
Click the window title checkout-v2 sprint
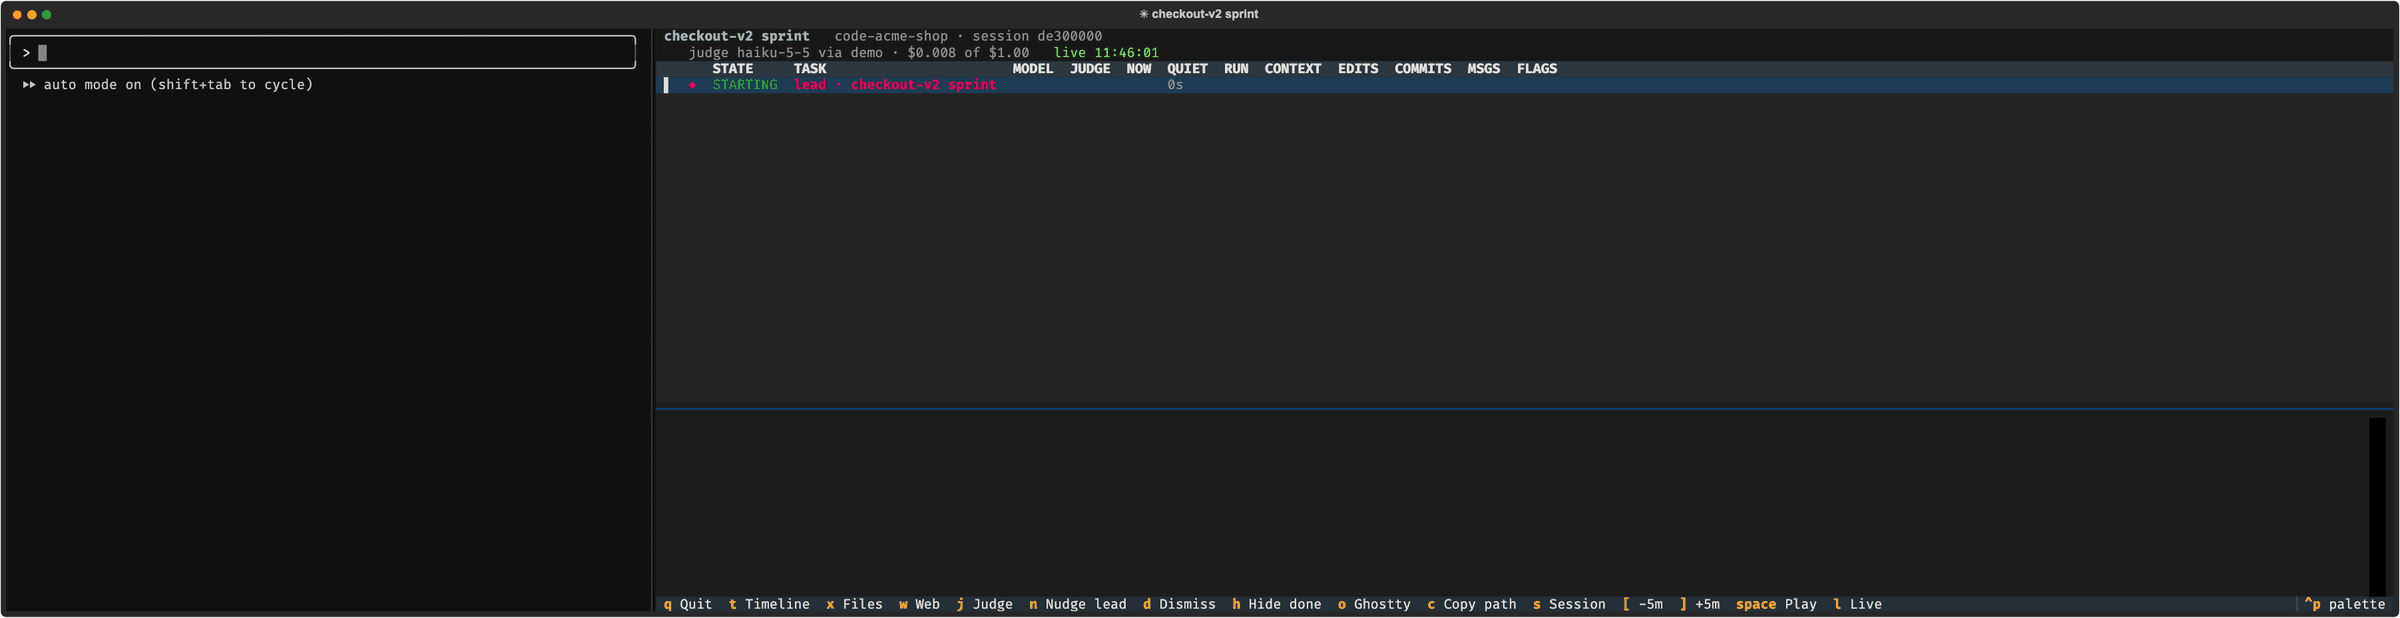[1198, 14]
